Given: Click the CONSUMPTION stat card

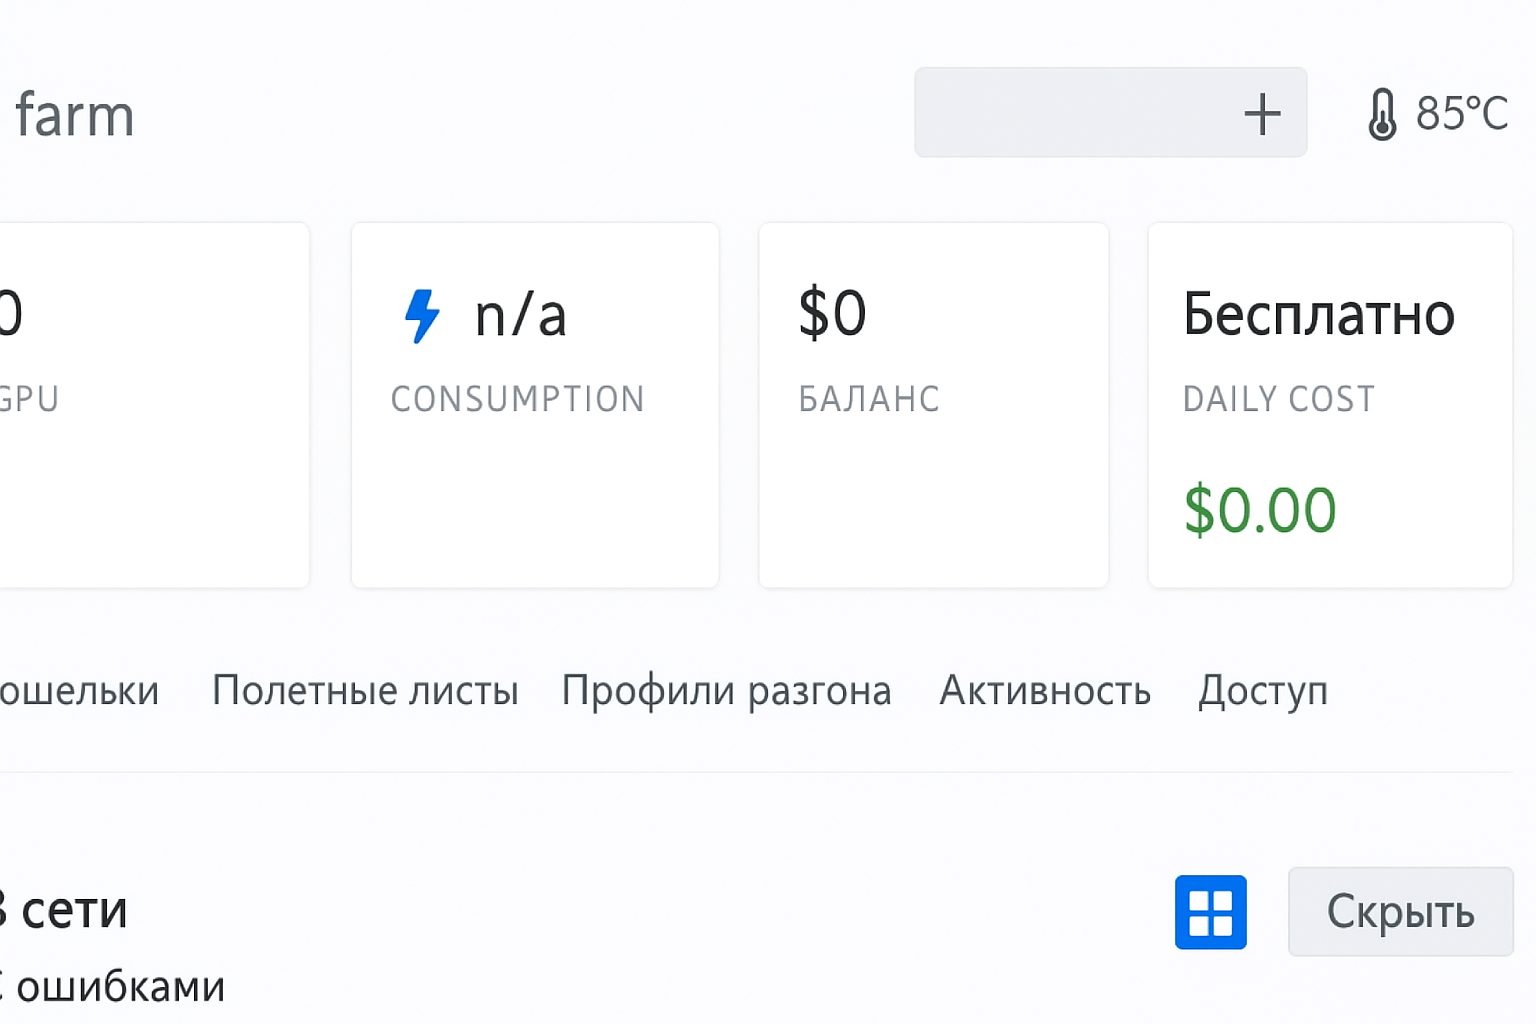Looking at the screenshot, I should (x=535, y=400).
